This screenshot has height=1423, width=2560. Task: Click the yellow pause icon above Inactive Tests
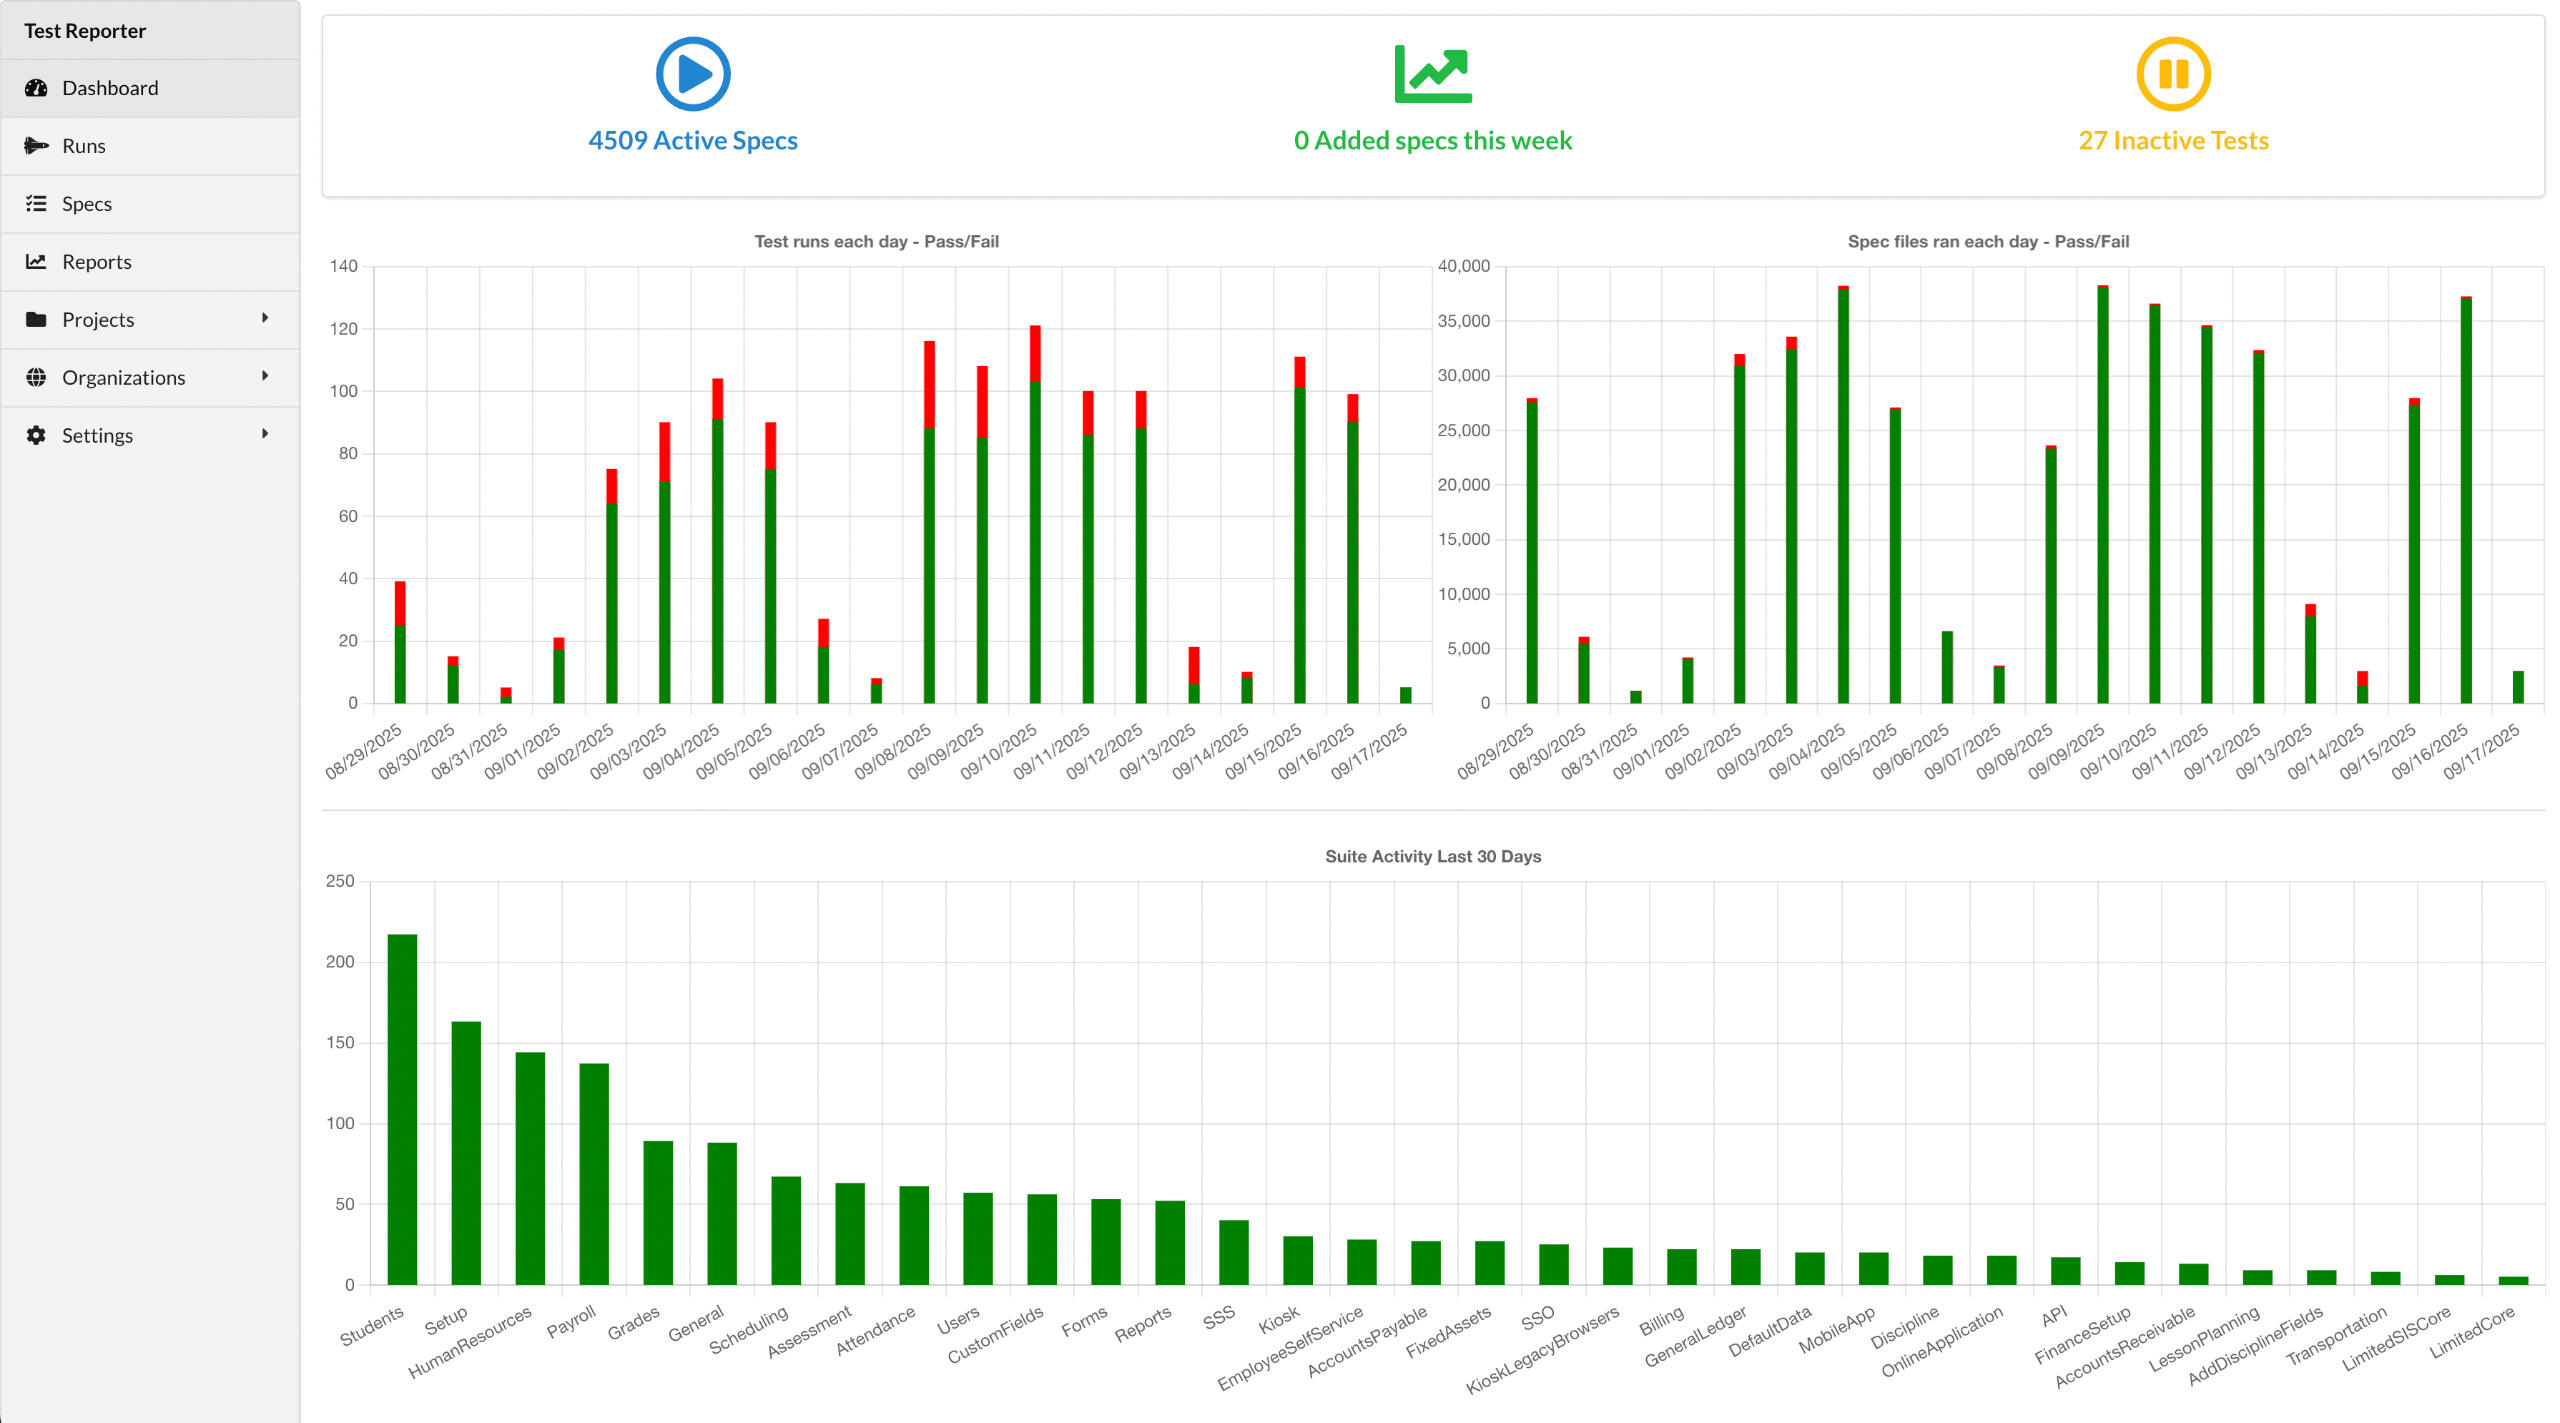tap(2172, 72)
